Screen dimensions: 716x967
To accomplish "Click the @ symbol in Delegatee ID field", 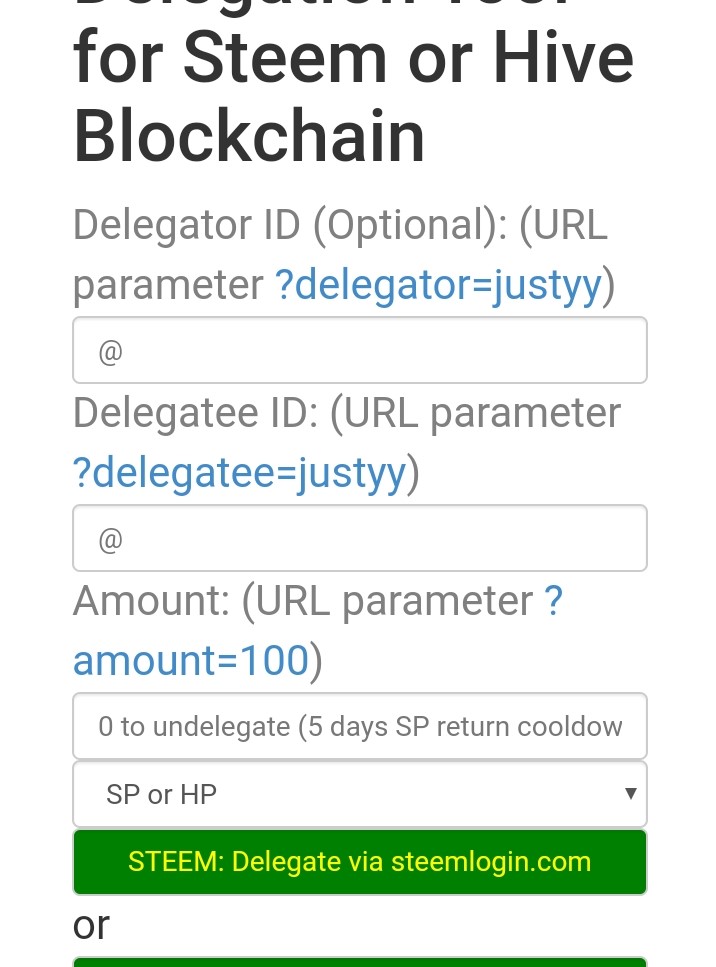I will pyautogui.click(x=110, y=540).
